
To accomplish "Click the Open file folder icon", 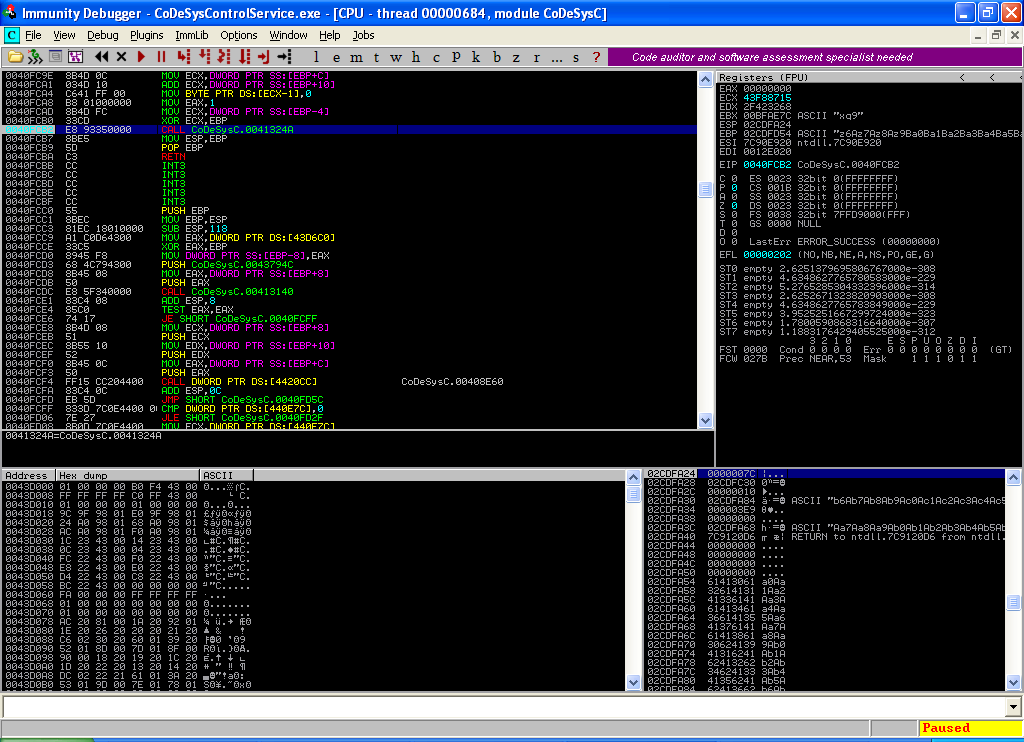I will [15, 57].
